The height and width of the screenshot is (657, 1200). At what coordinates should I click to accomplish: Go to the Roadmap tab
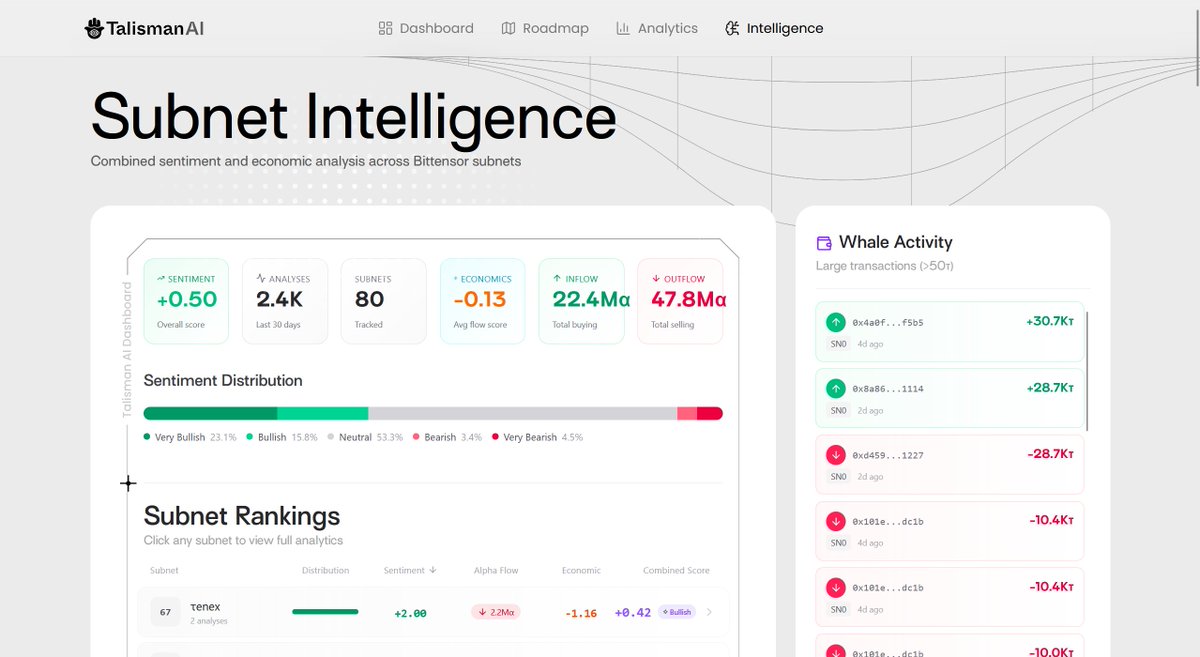[x=545, y=28]
